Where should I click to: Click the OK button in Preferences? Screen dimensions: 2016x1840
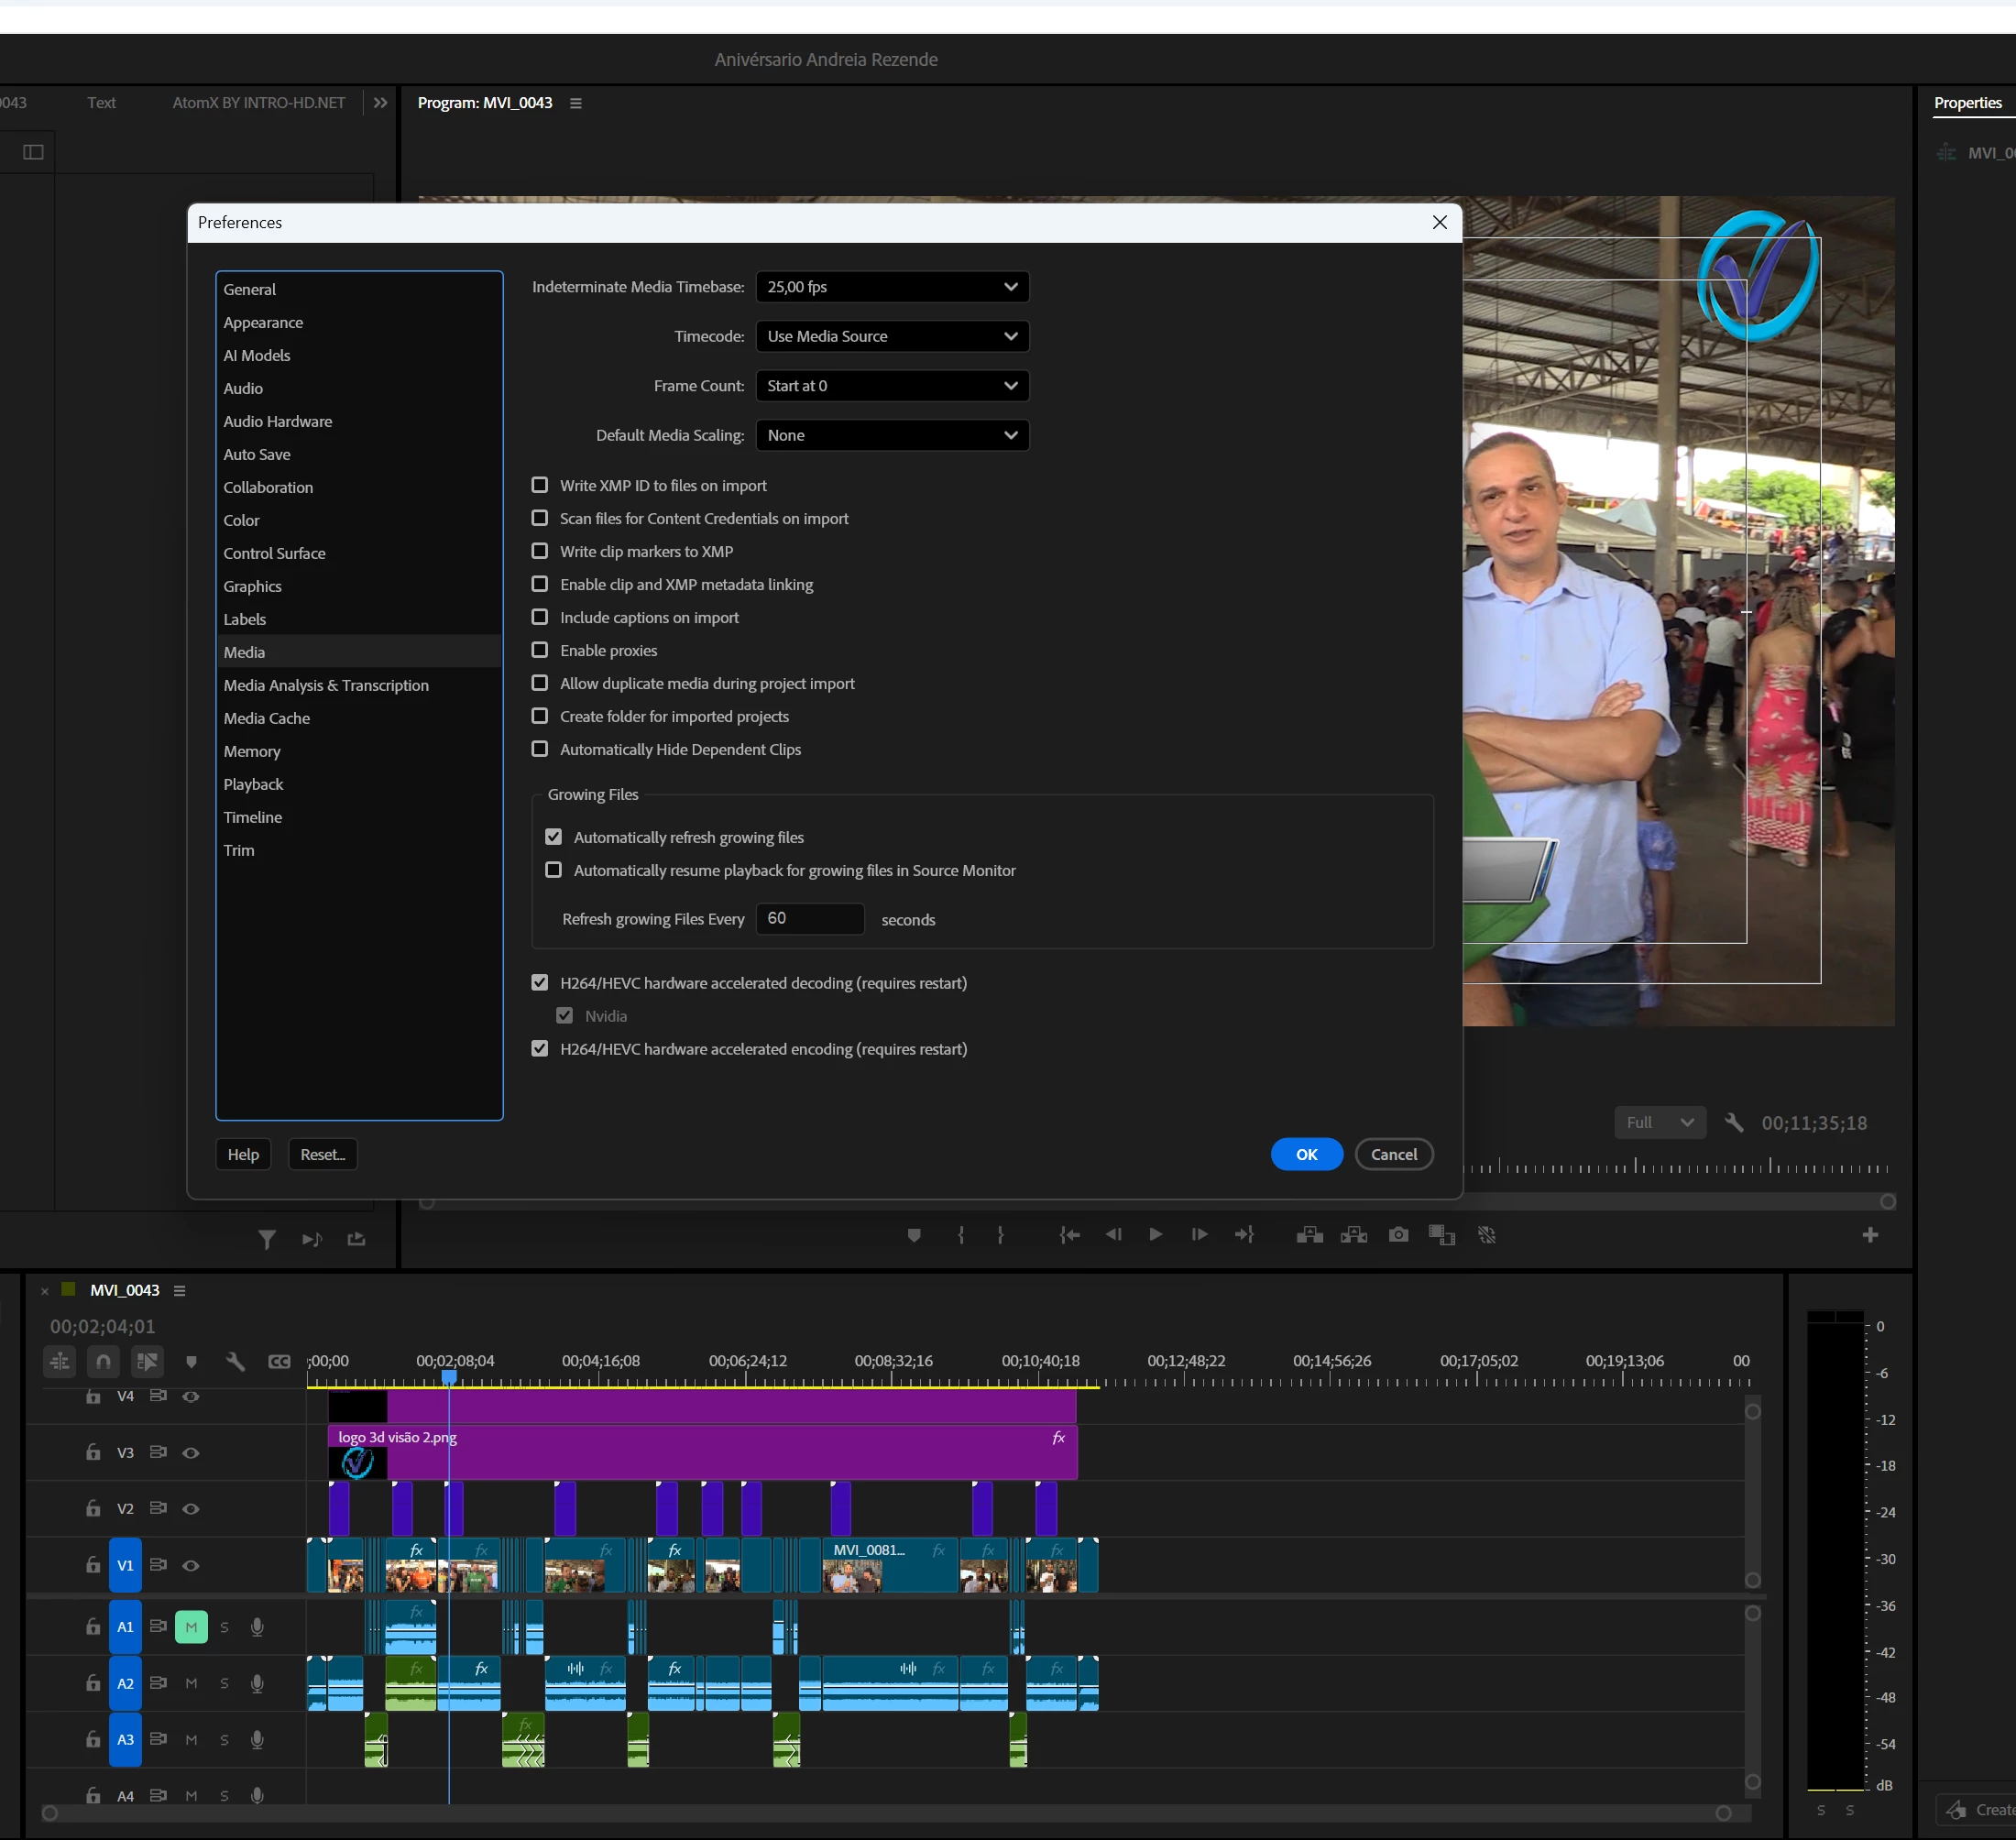[x=1306, y=1154]
